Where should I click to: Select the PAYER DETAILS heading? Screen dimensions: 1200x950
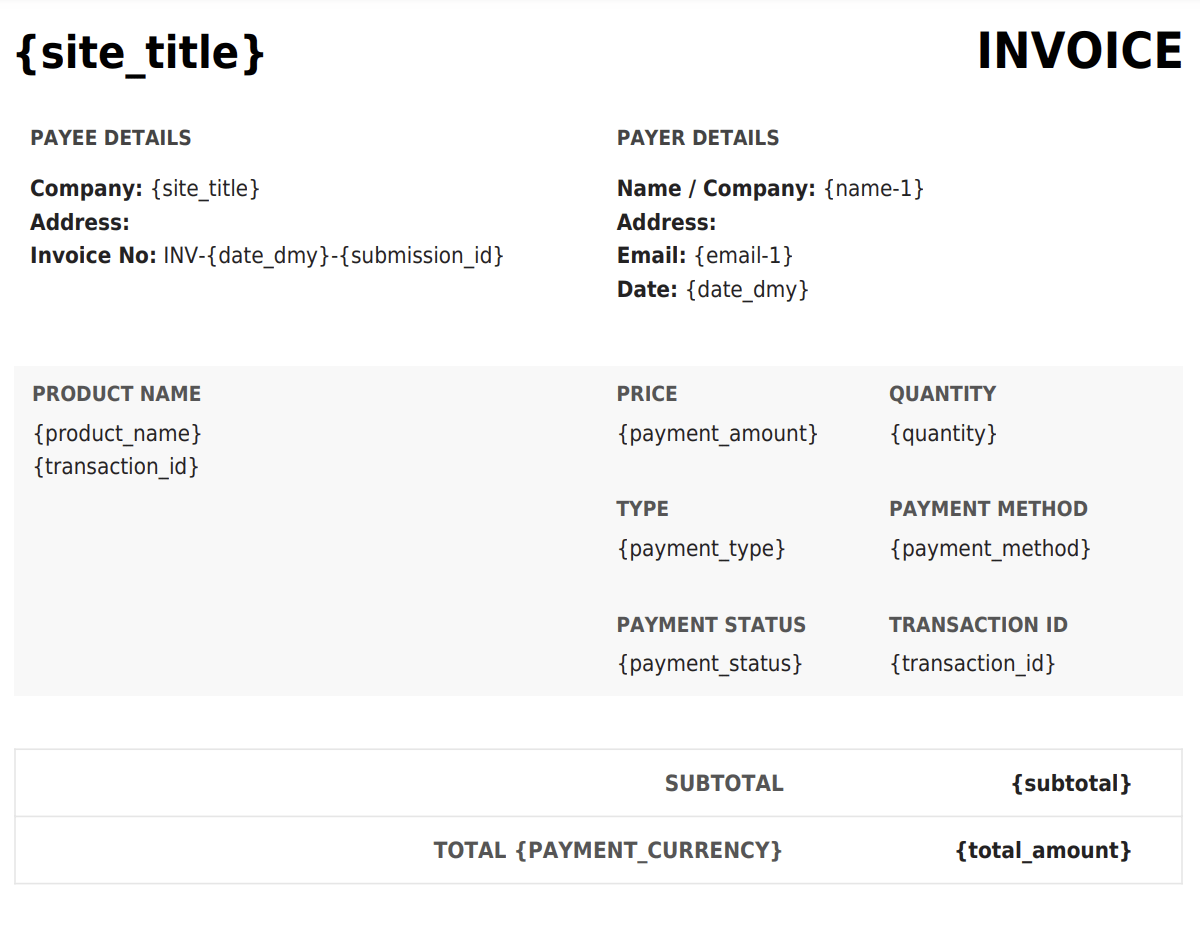point(698,138)
